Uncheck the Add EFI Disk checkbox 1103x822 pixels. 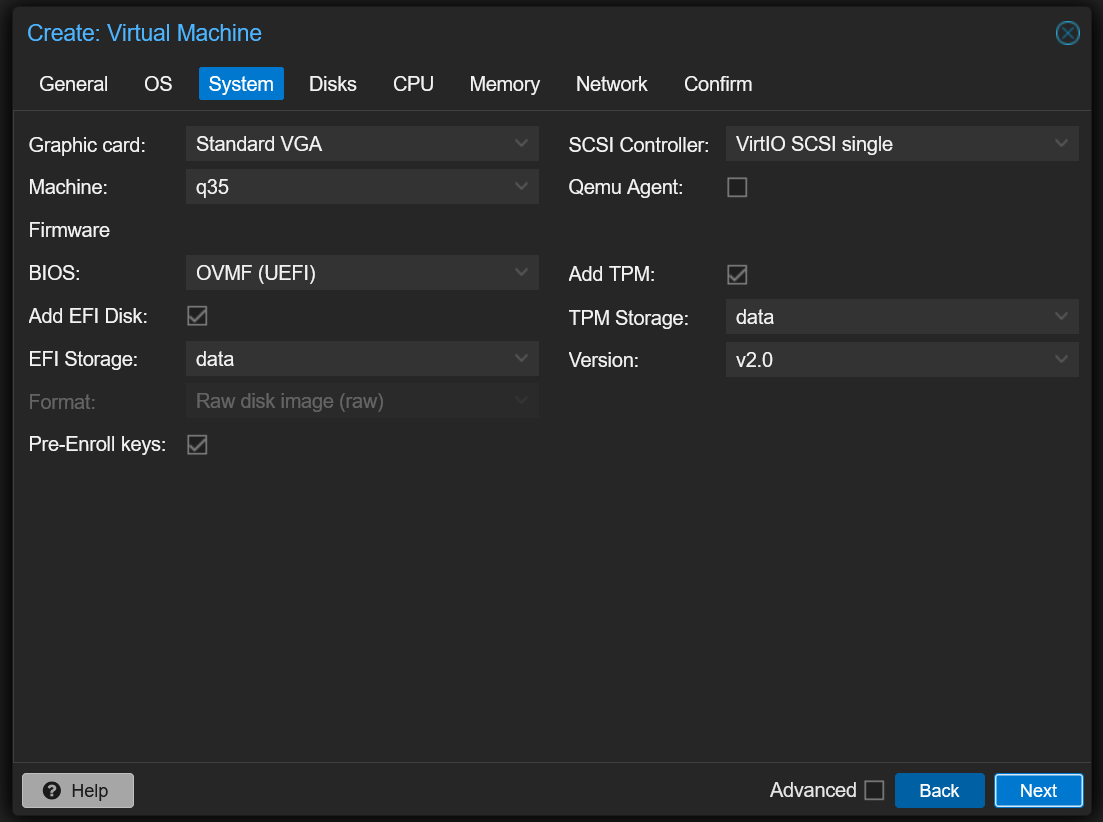(x=197, y=316)
